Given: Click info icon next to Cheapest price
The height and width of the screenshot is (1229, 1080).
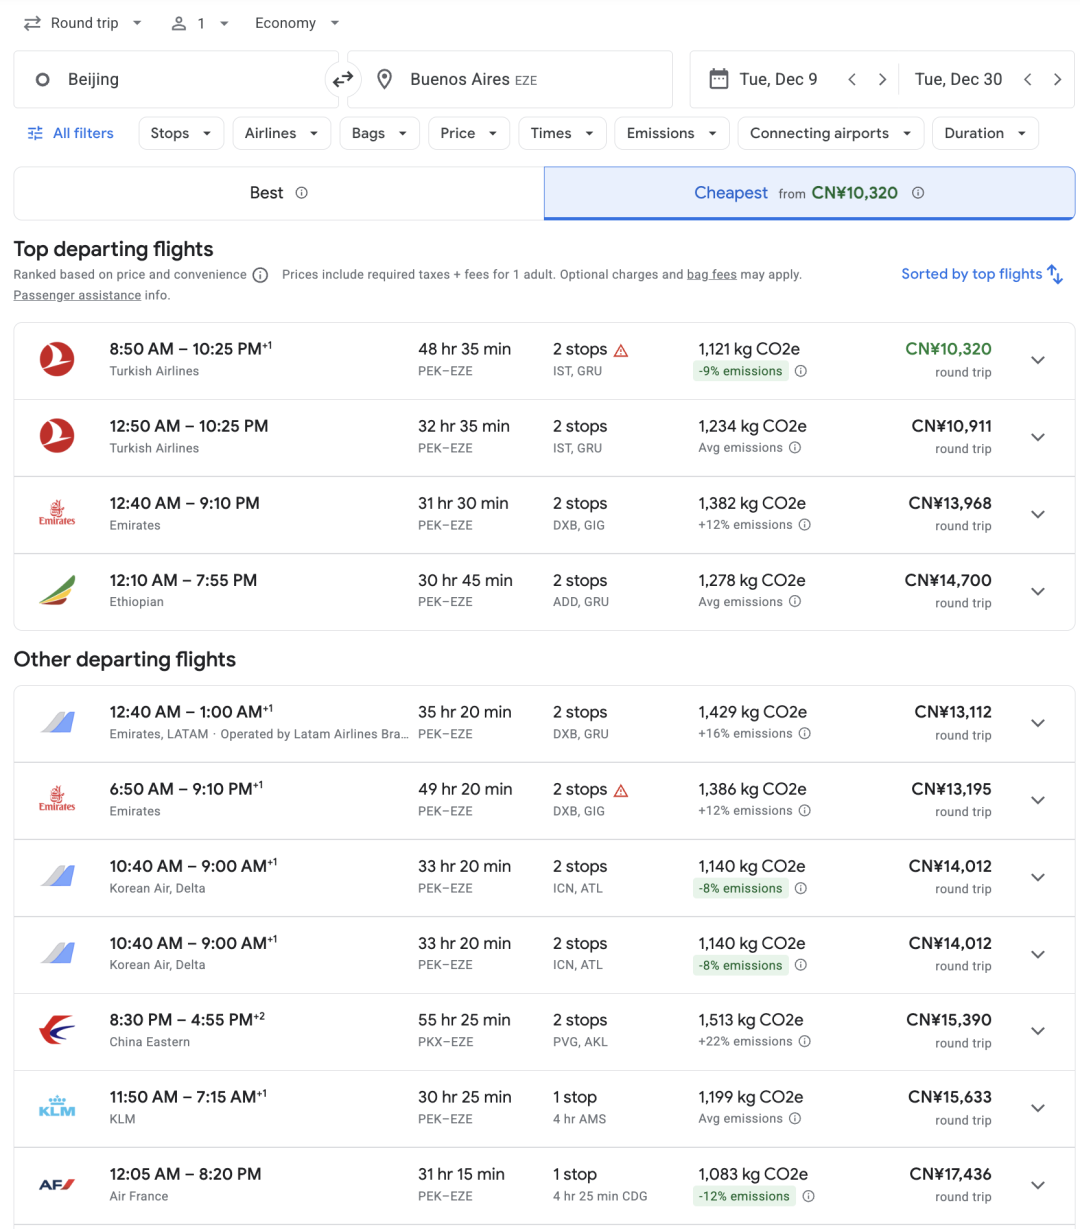Looking at the screenshot, I should (918, 193).
